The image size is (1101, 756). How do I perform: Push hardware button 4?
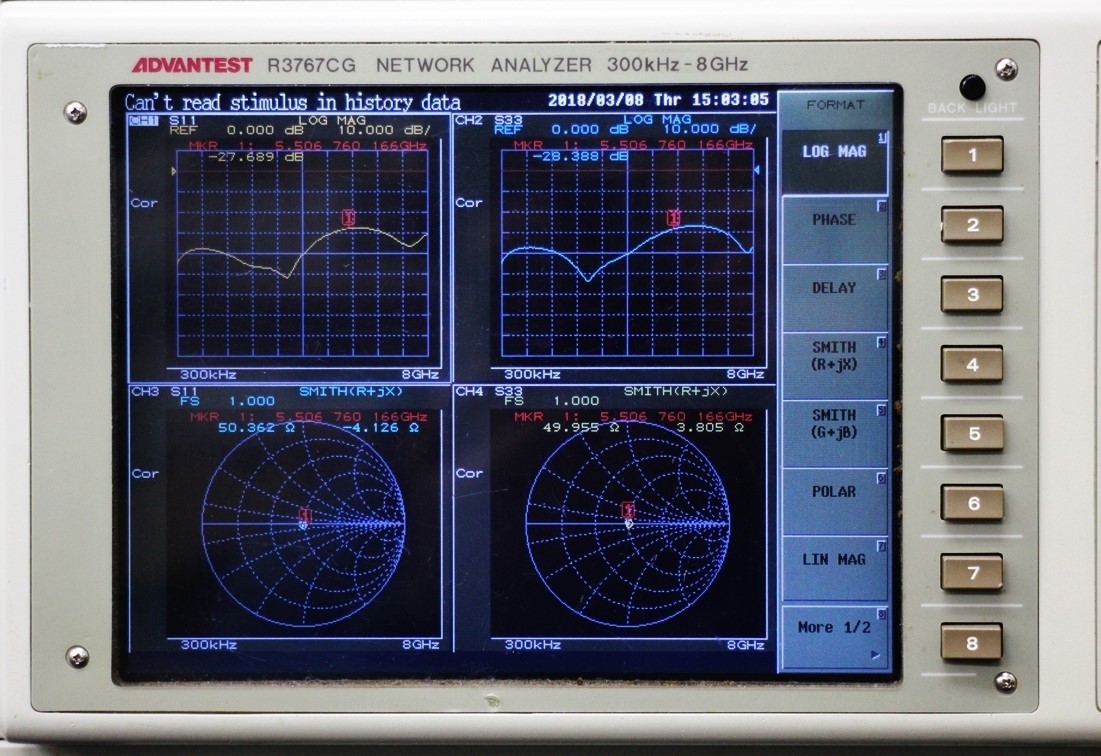(x=972, y=364)
